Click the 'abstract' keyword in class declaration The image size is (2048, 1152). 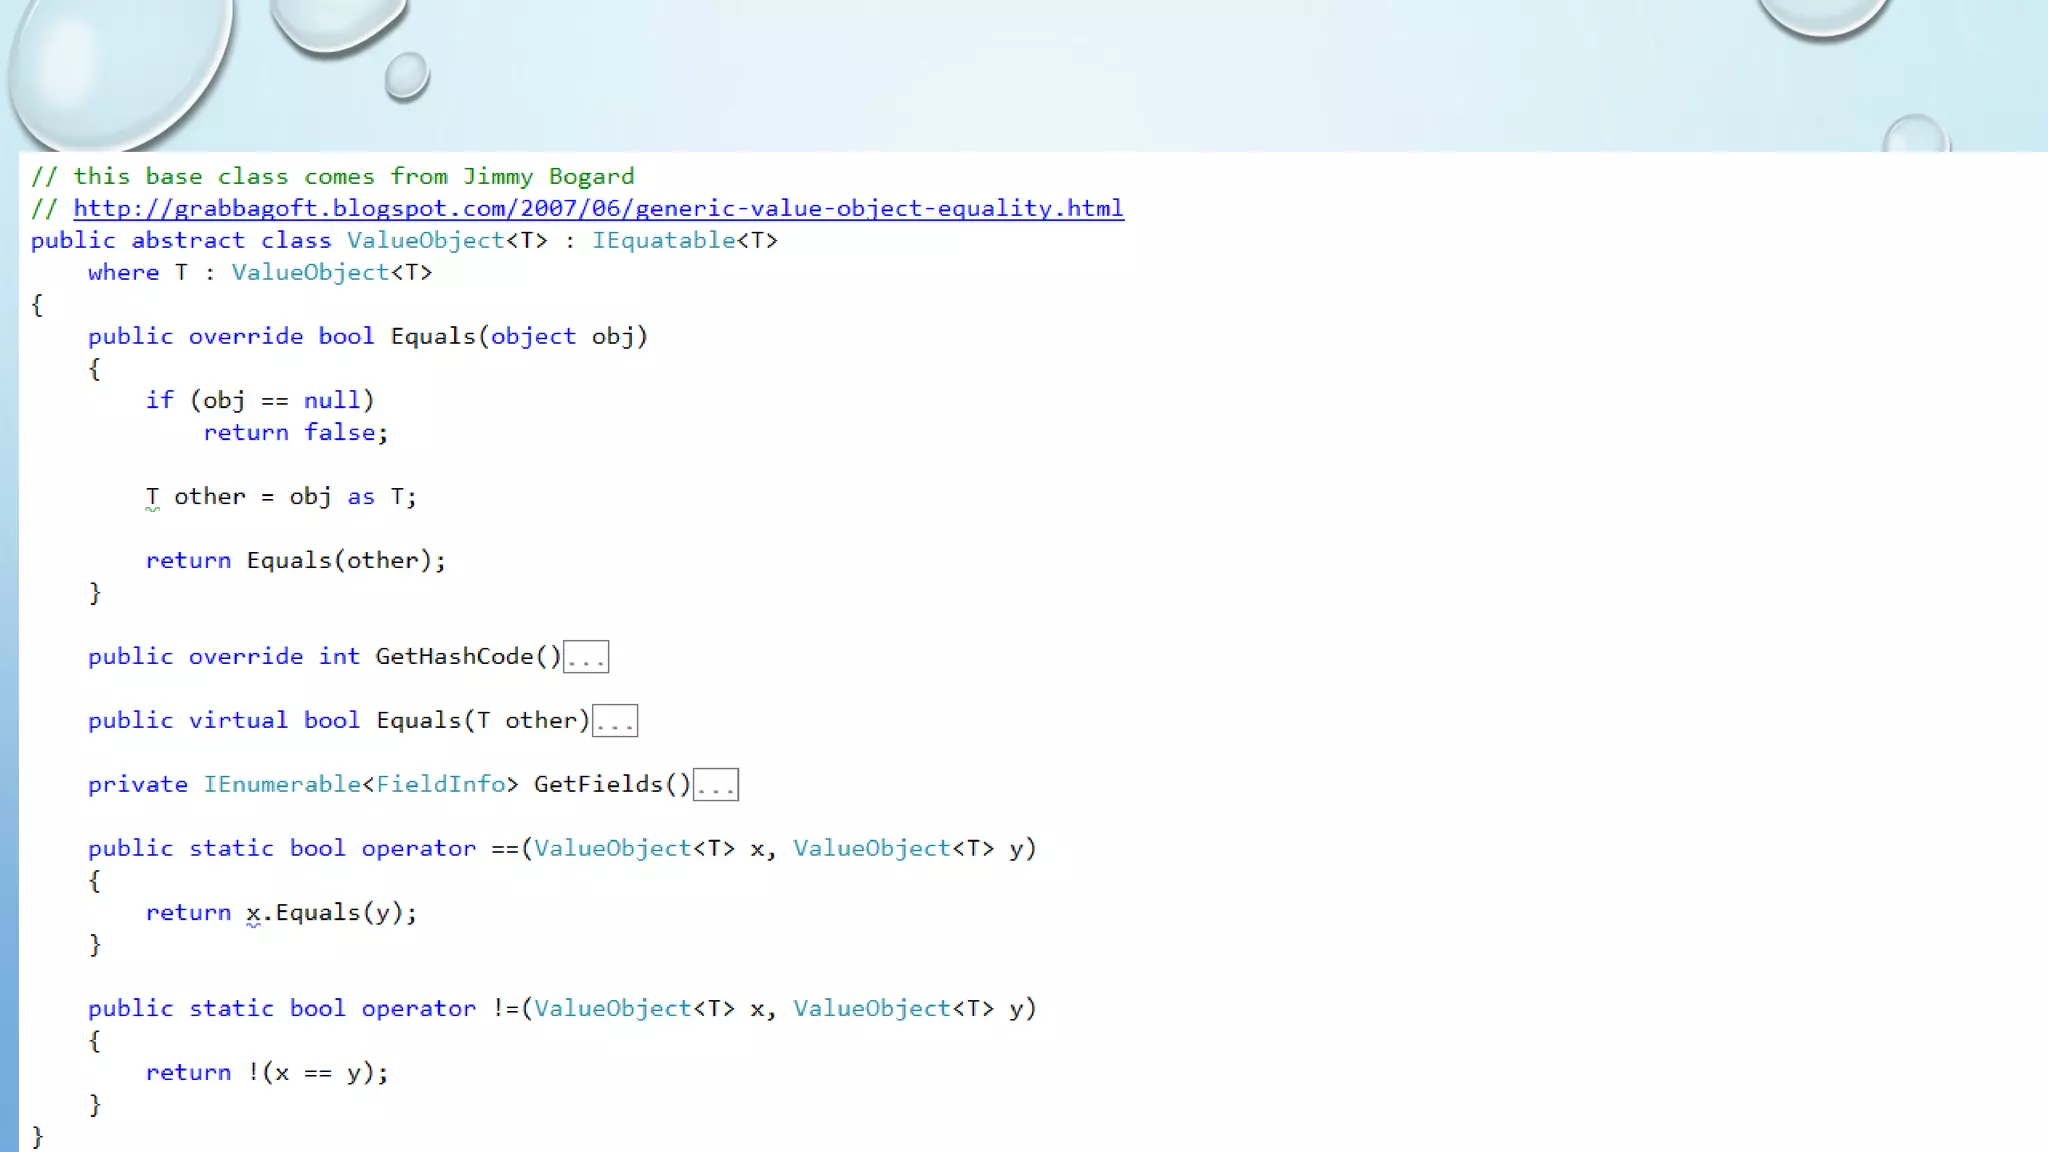(x=188, y=241)
